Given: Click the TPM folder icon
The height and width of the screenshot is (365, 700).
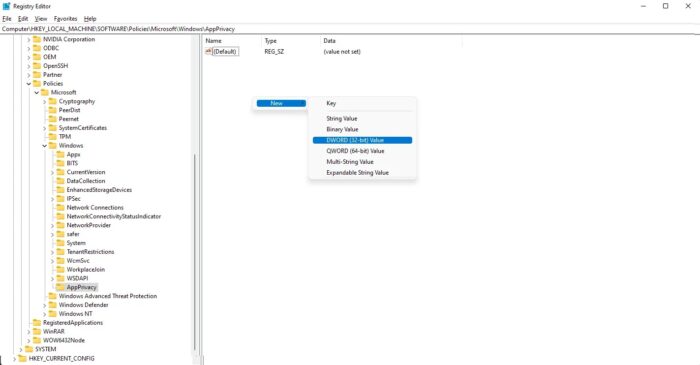Looking at the screenshot, I should [53, 137].
